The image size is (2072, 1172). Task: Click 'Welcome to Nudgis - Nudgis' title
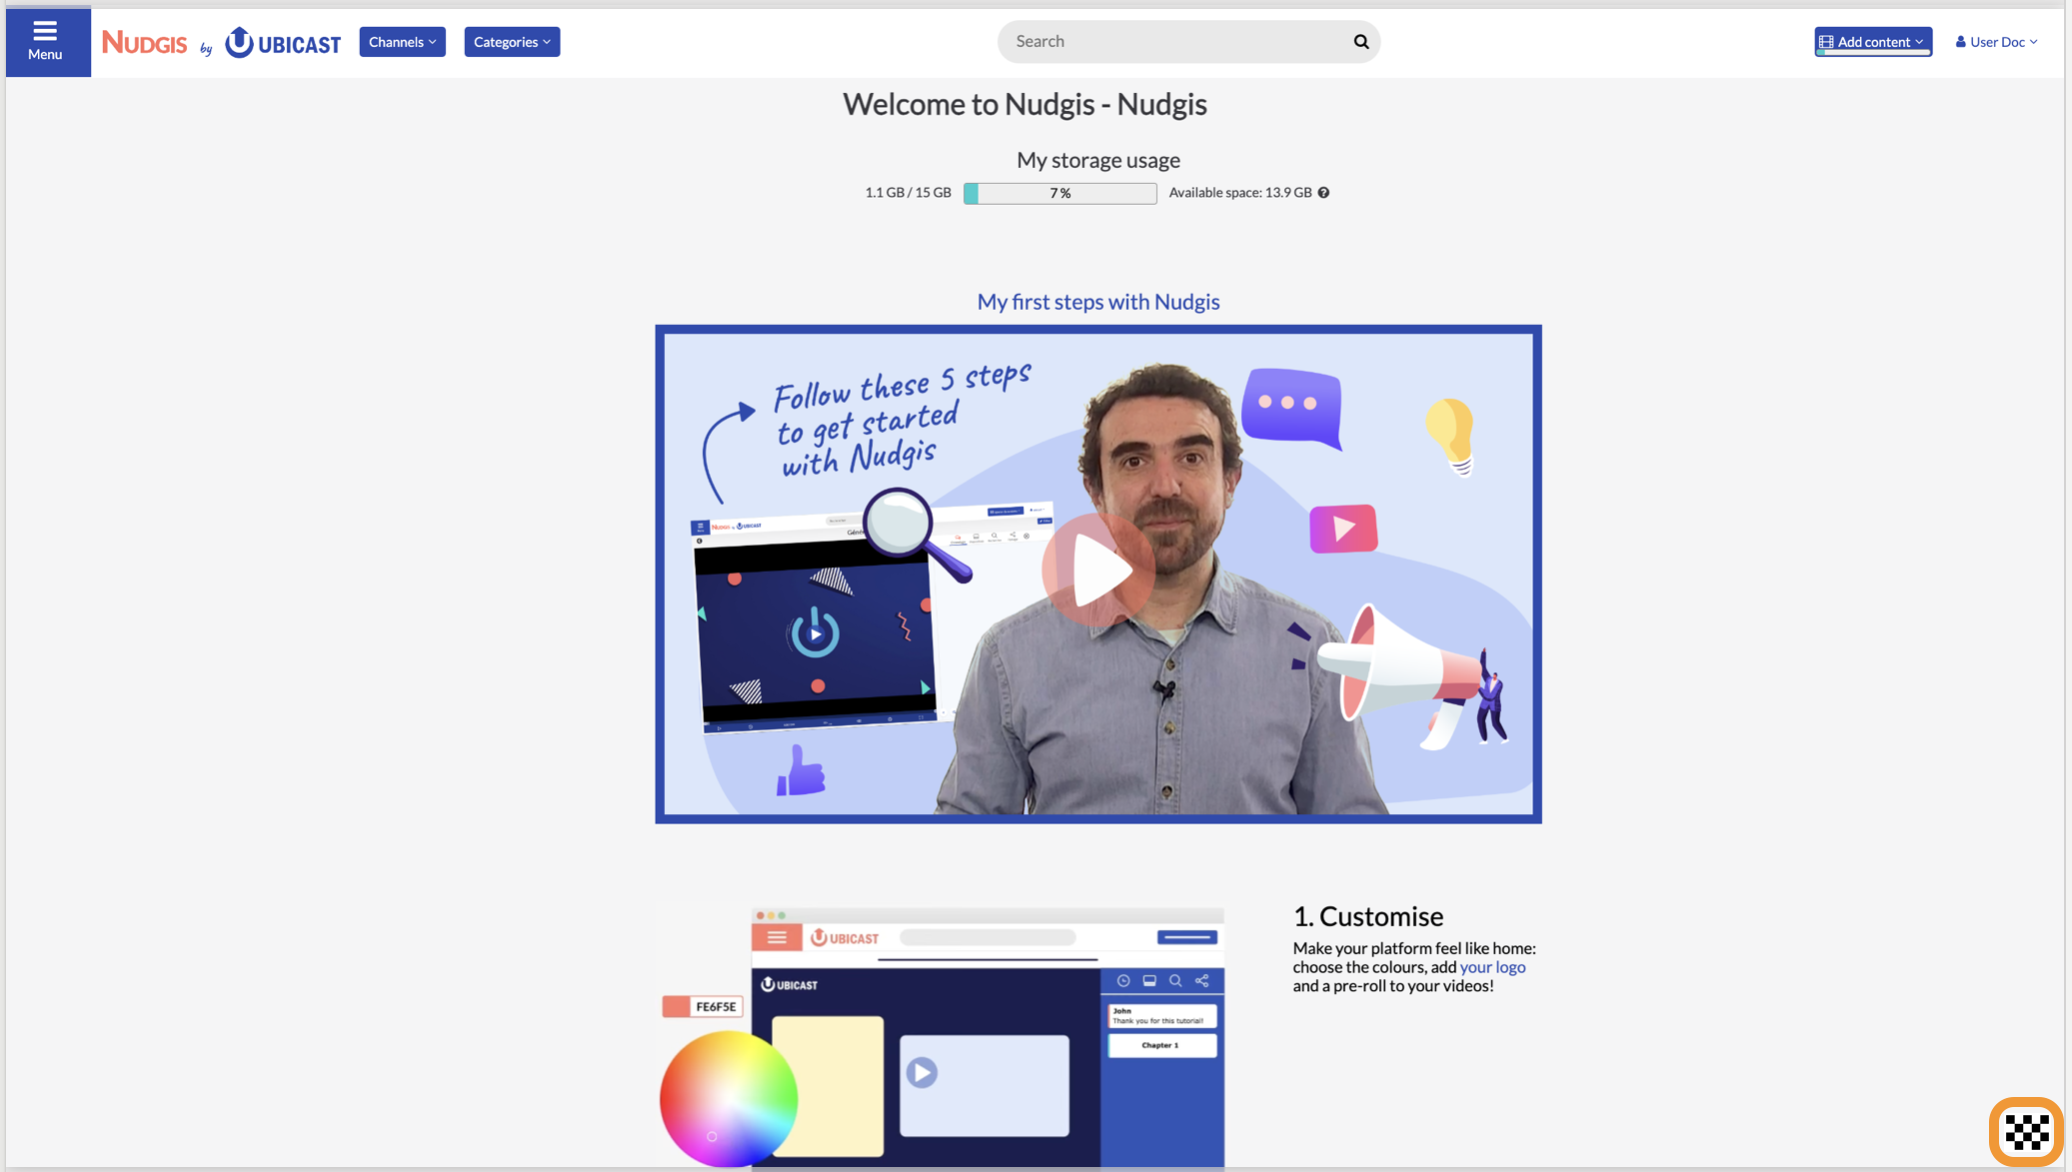point(1024,104)
